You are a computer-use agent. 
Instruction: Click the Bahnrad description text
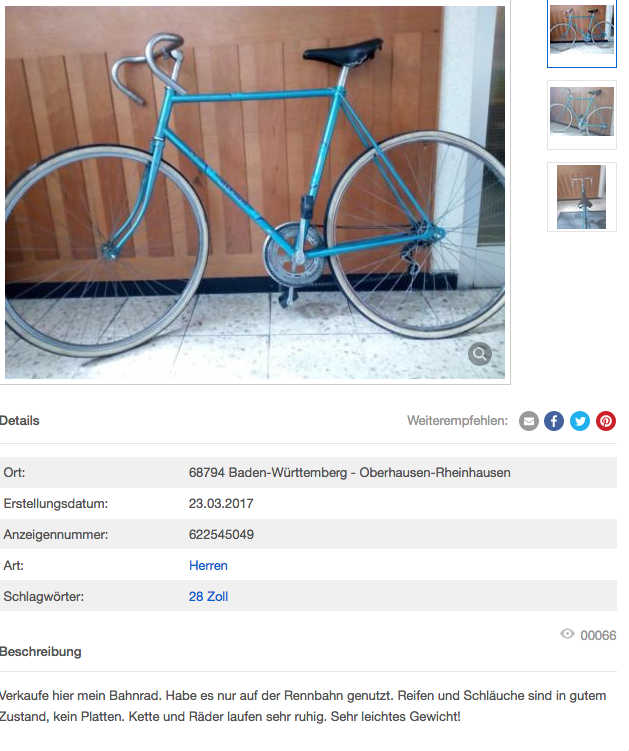tap(303, 706)
